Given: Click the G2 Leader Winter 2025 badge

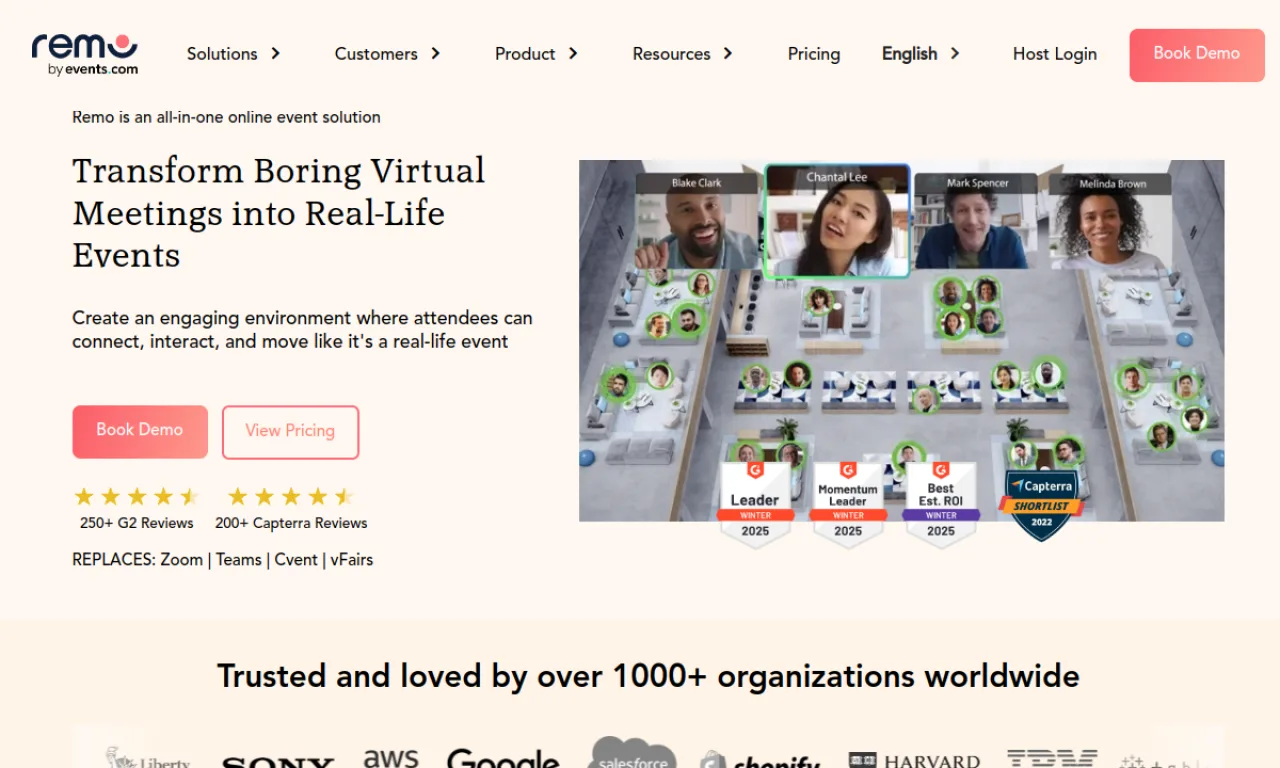Looking at the screenshot, I should [x=755, y=505].
